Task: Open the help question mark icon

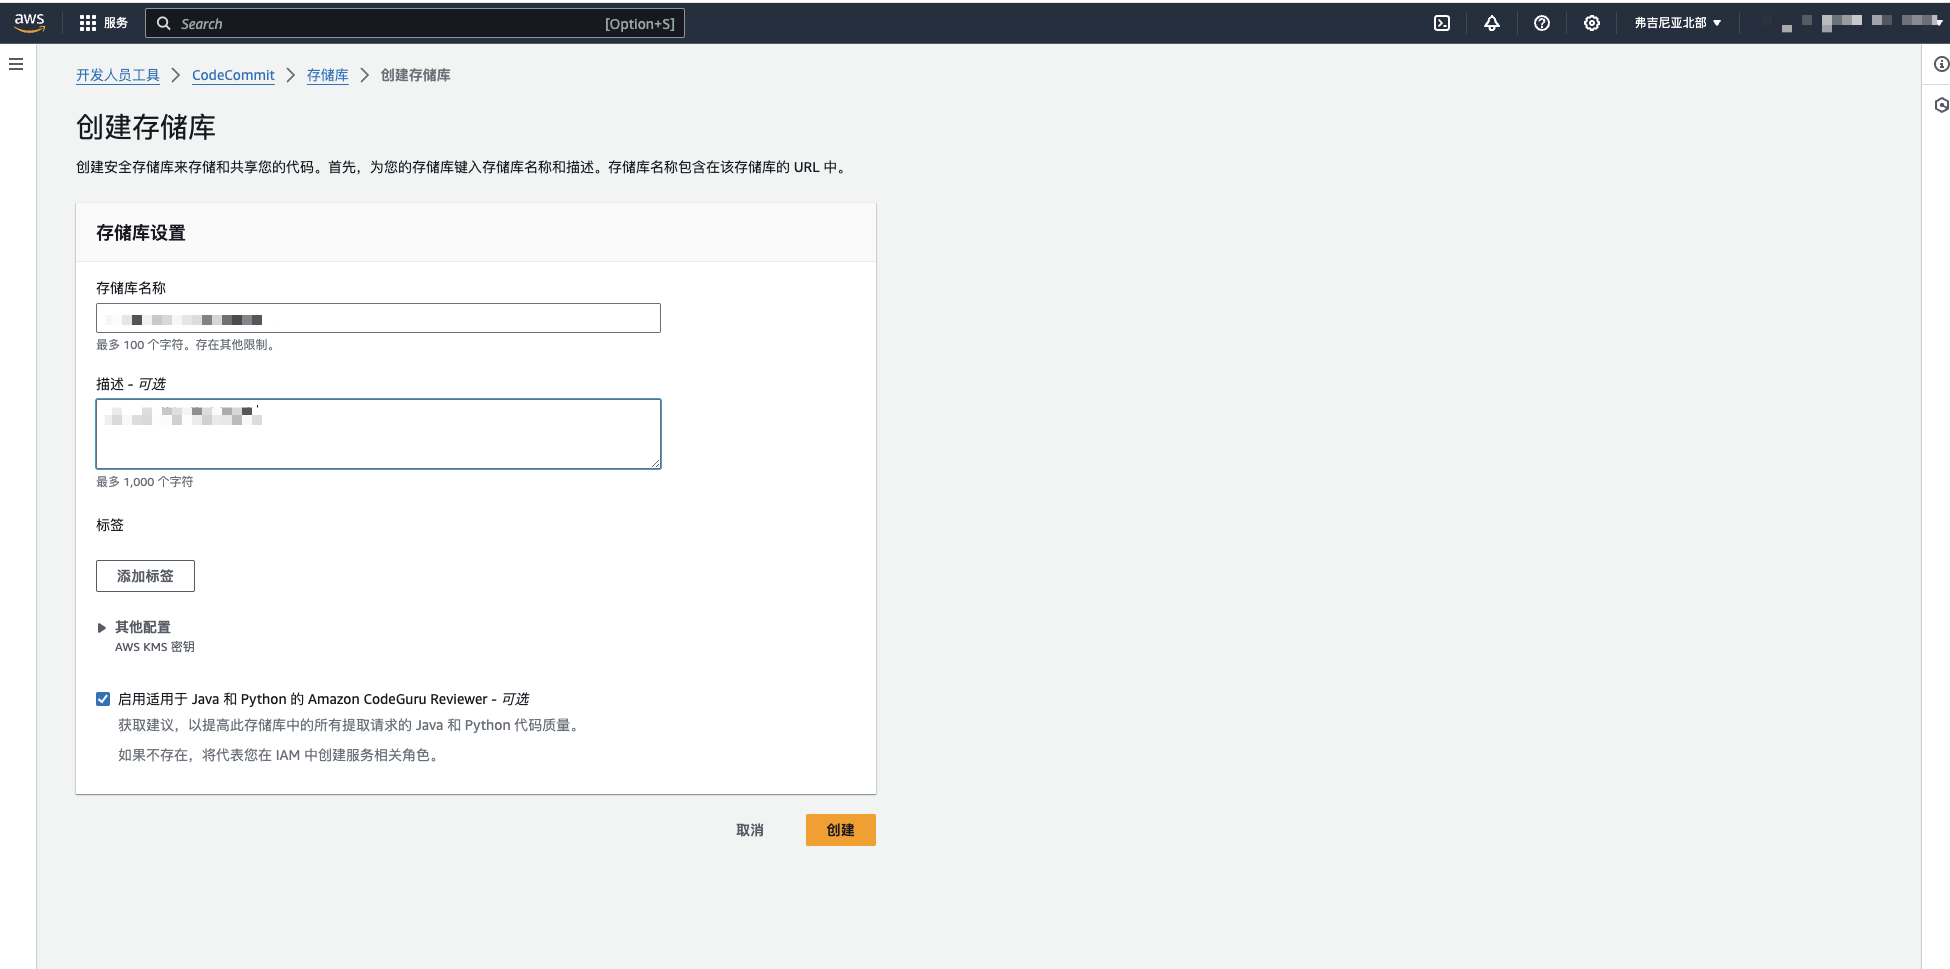Action: (1542, 23)
